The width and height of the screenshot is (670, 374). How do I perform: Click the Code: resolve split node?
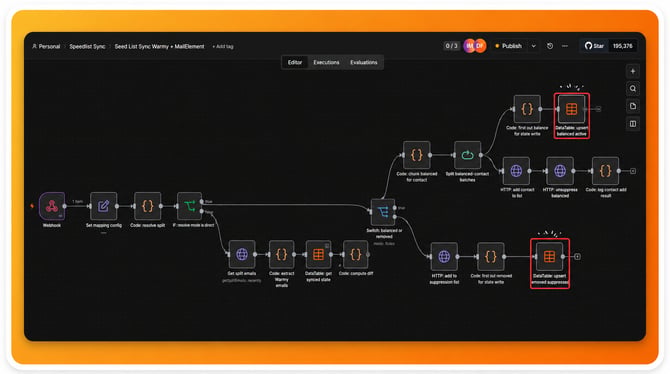tap(147, 206)
